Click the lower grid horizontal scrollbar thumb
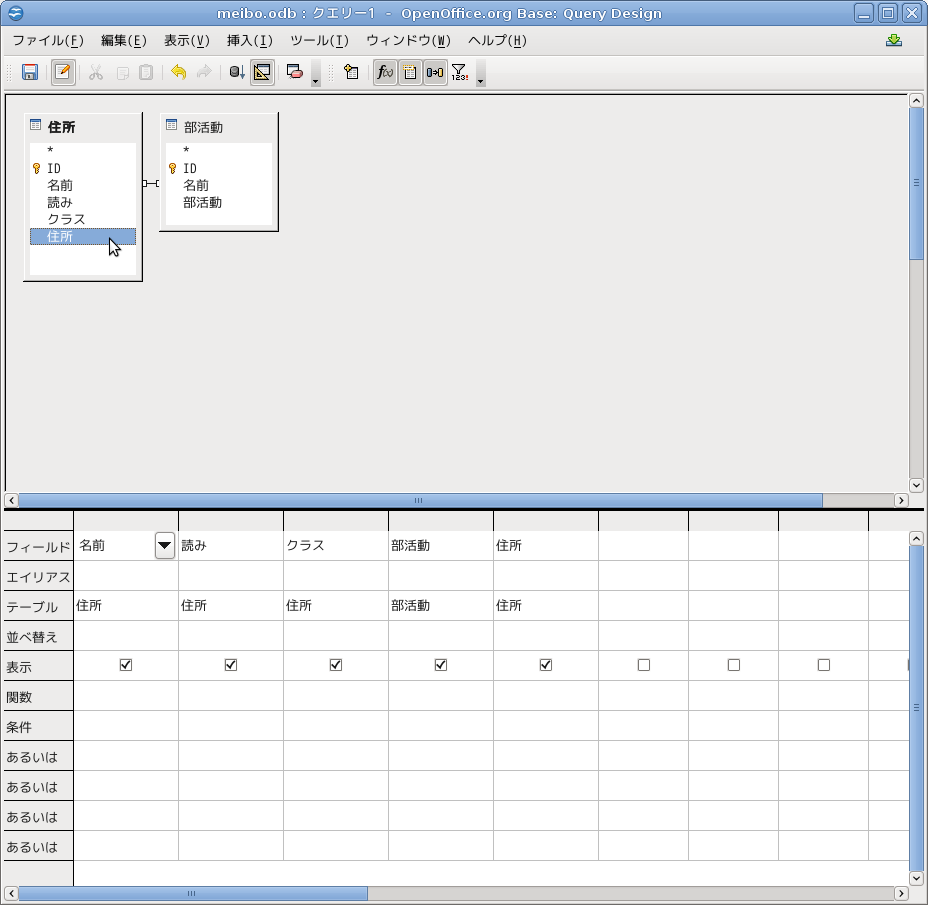 pos(192,893)
